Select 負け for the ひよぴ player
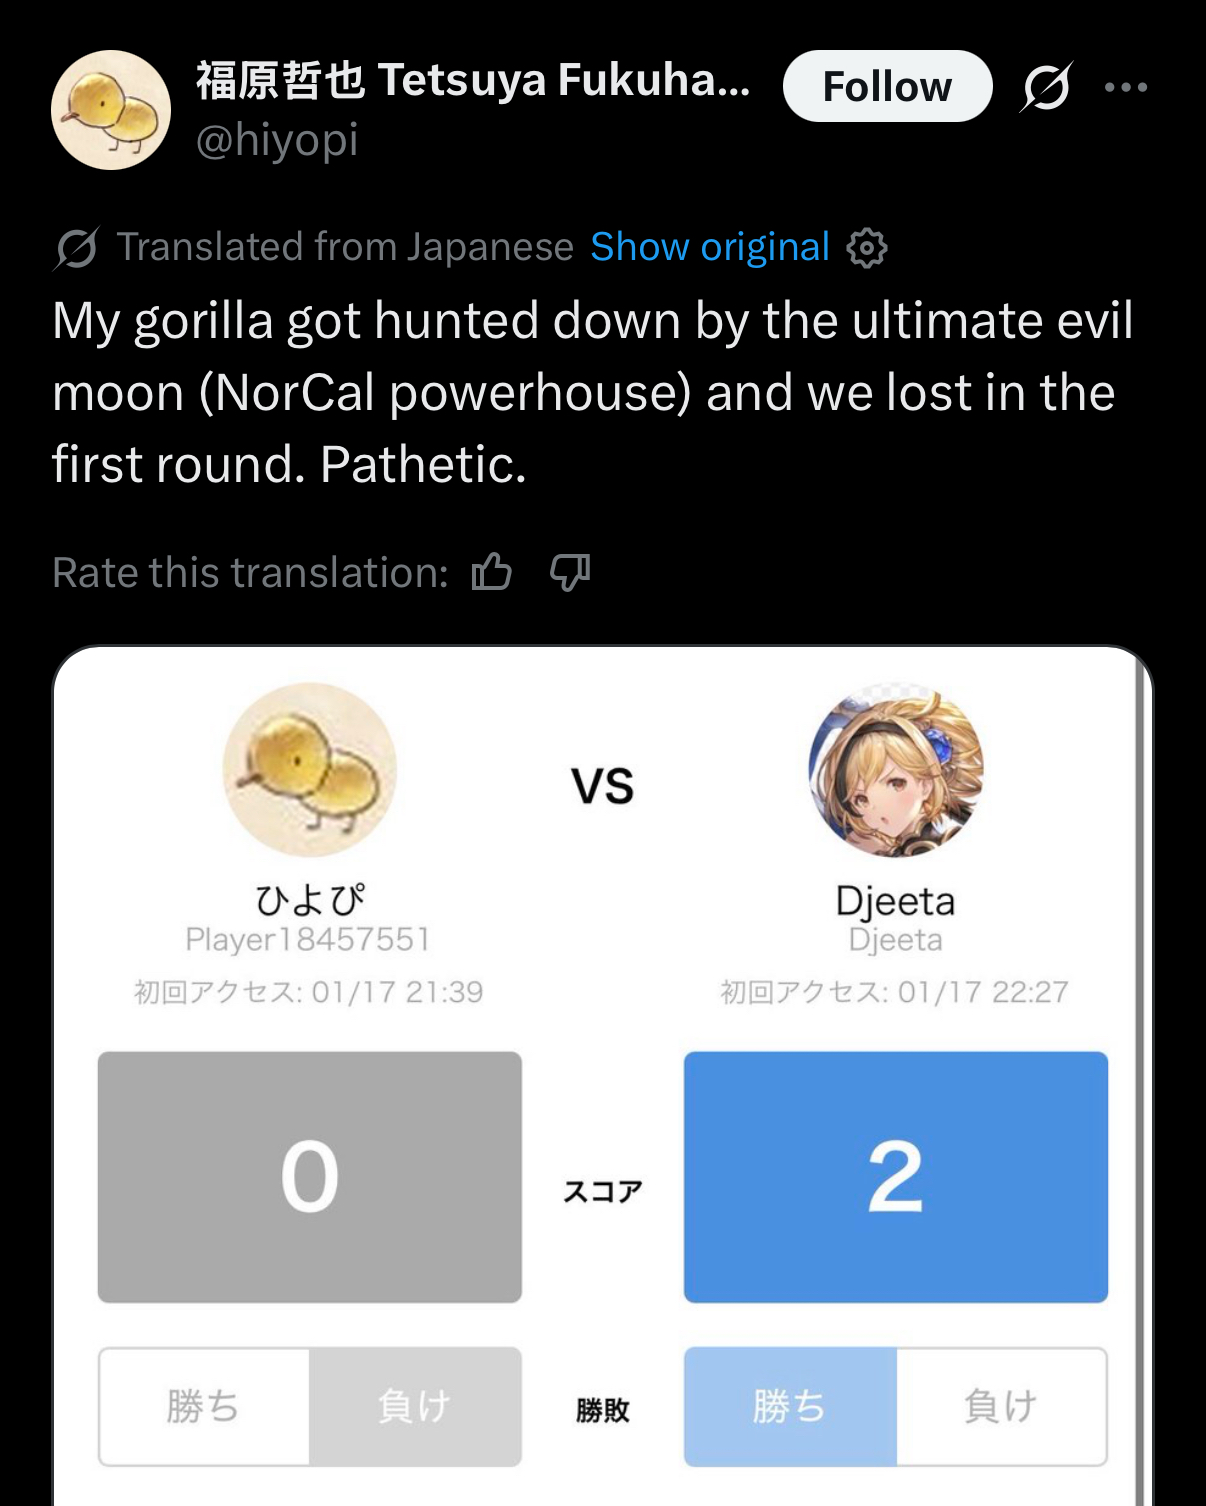The height and width of the screenshot is (1506, 1206). point(415,1406)
